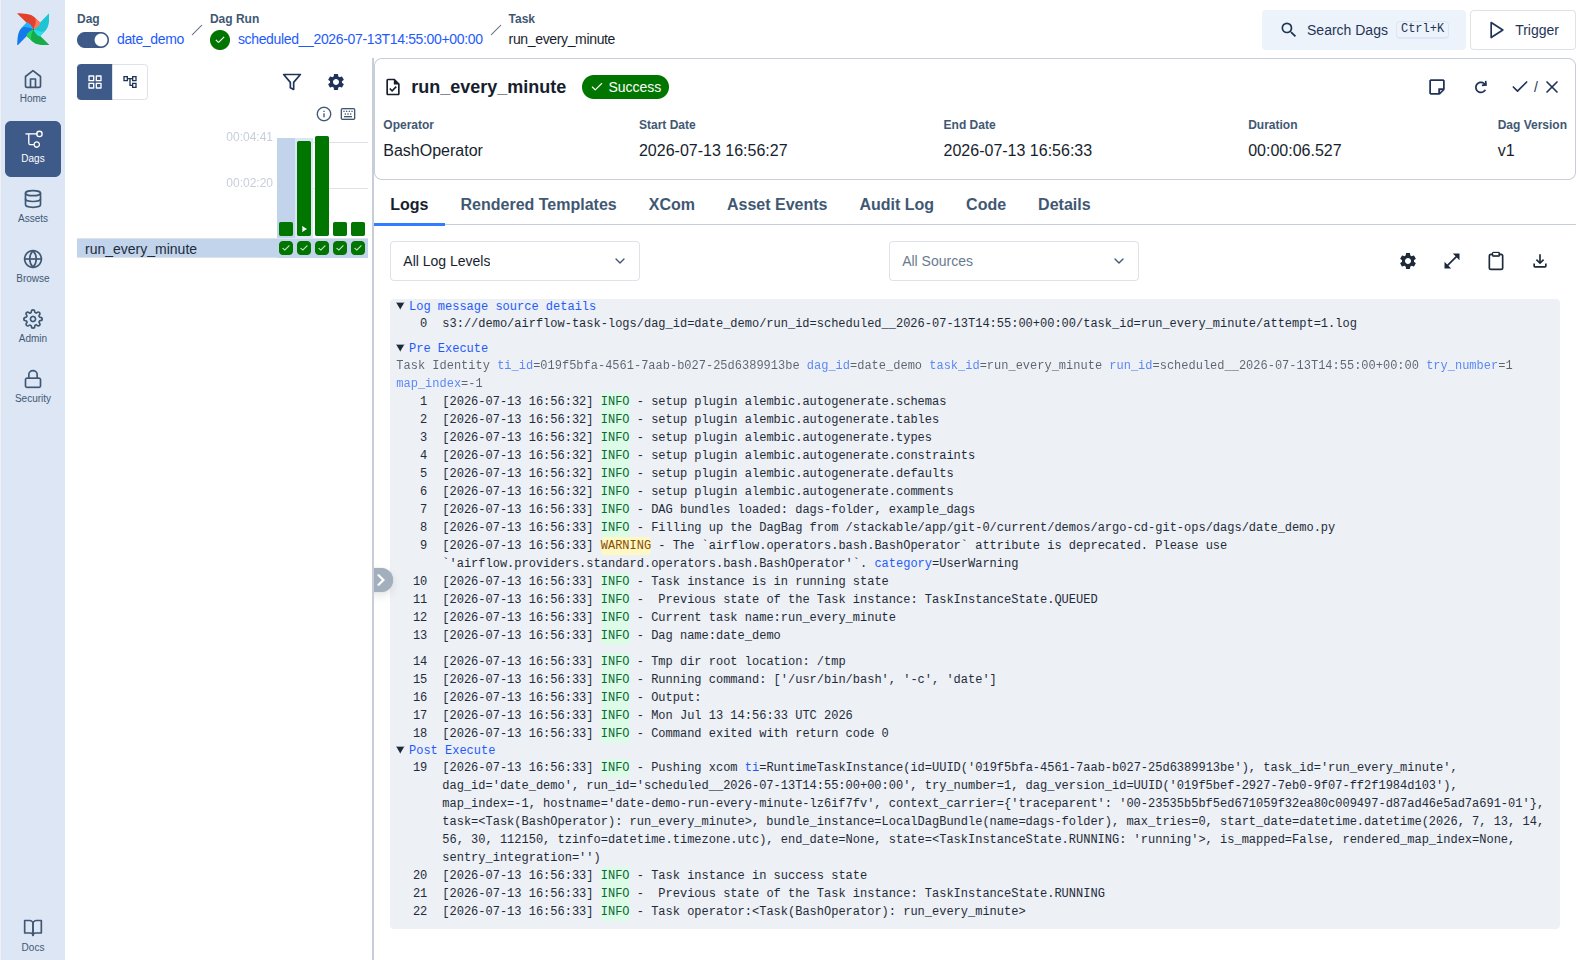The image size is (1581, 960).
Task: Switch to grid view
Action: point(95,82)
